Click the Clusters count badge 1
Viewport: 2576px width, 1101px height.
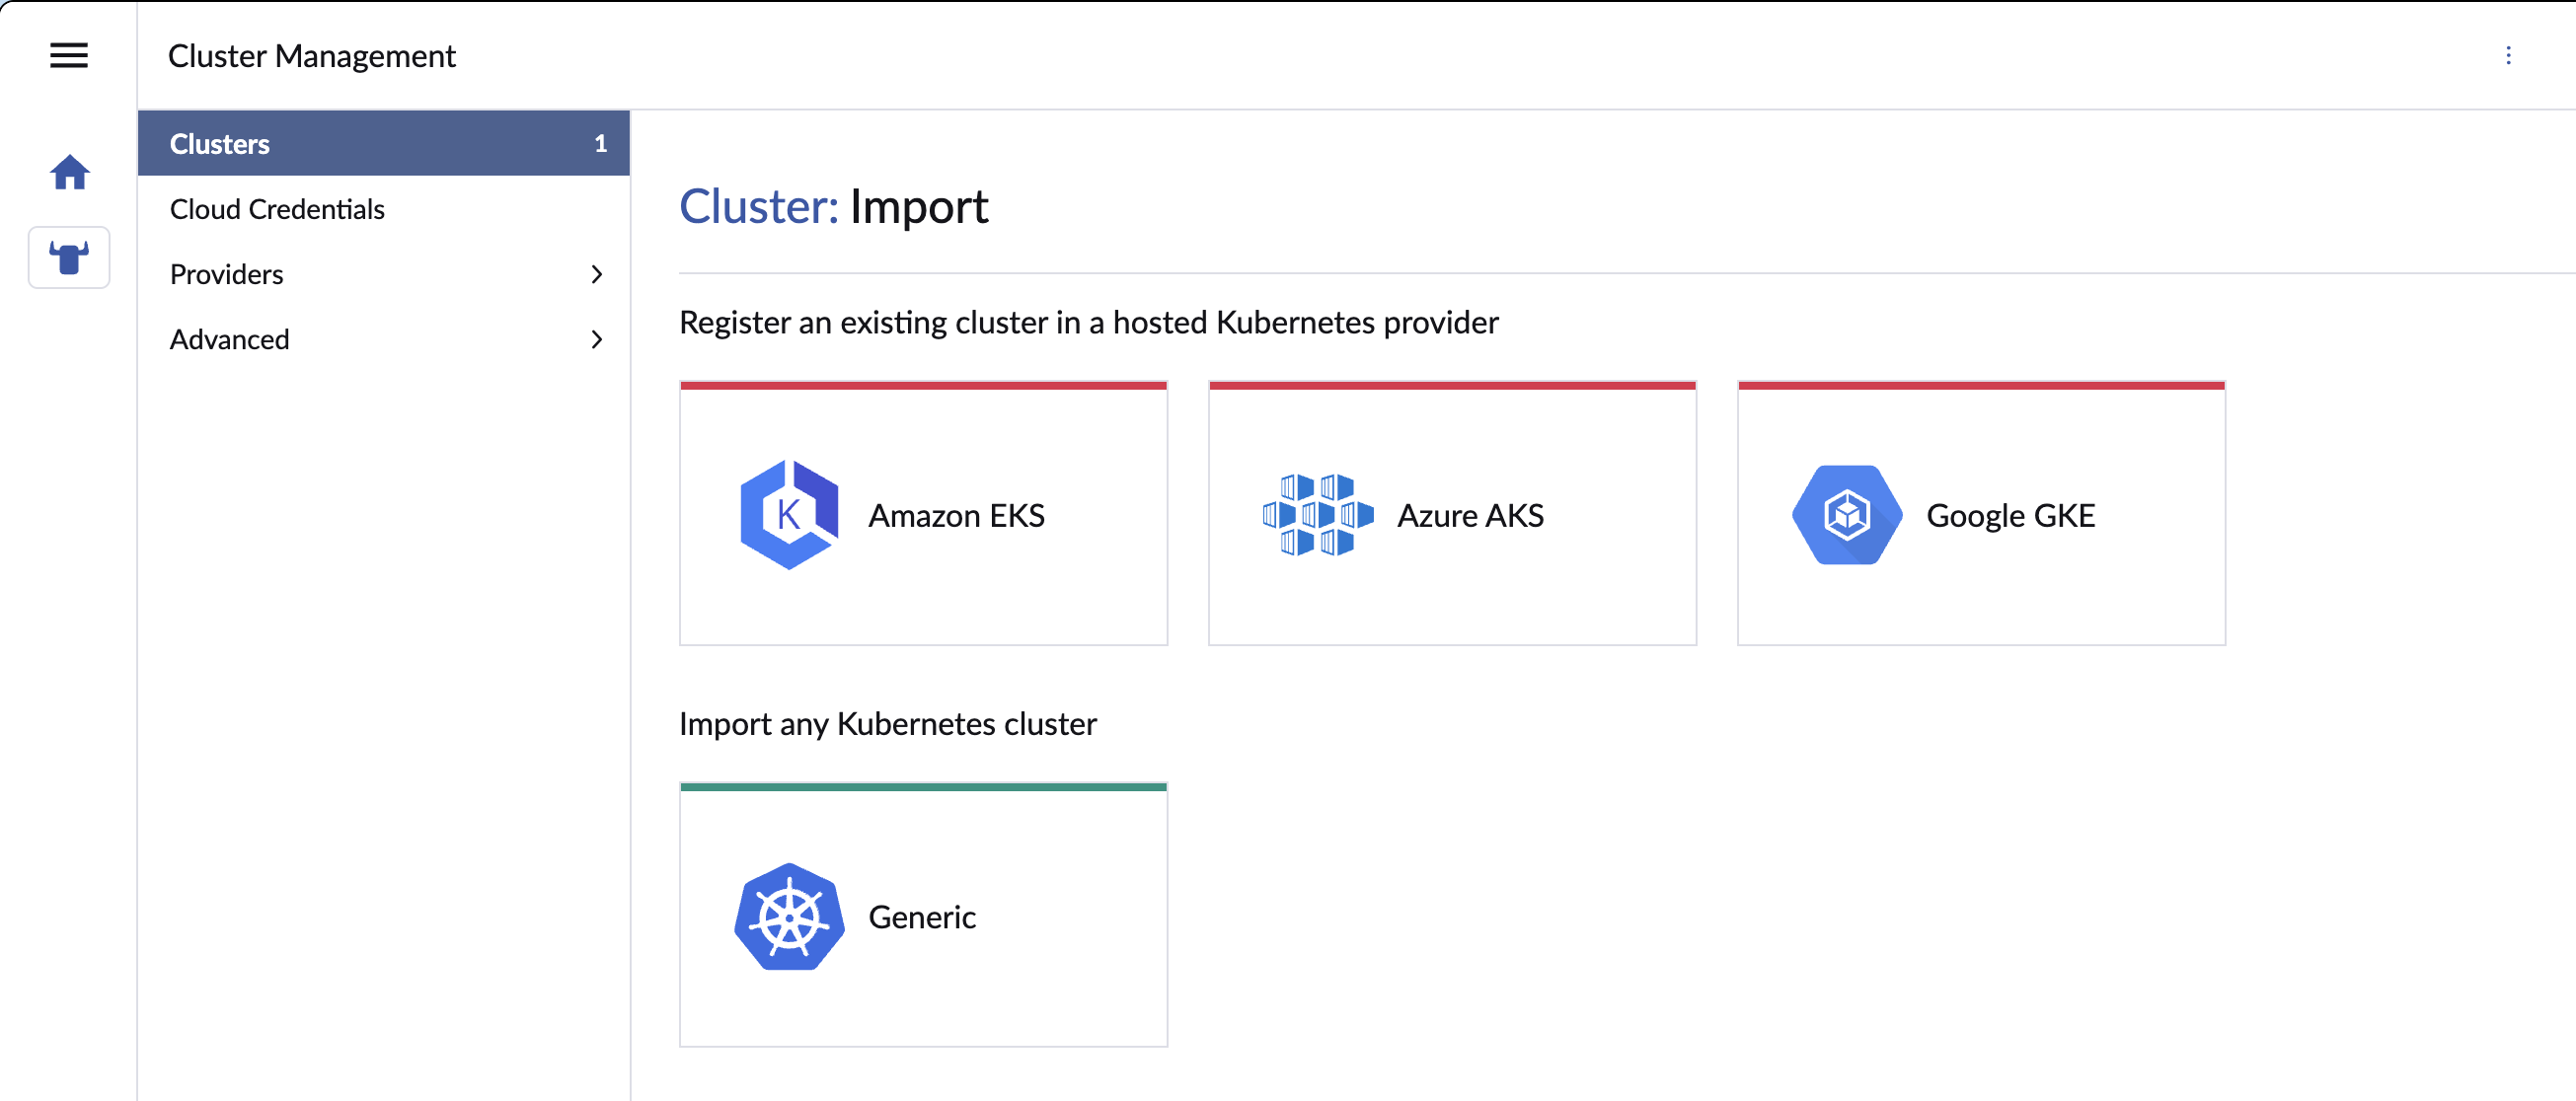click(600, 143)
